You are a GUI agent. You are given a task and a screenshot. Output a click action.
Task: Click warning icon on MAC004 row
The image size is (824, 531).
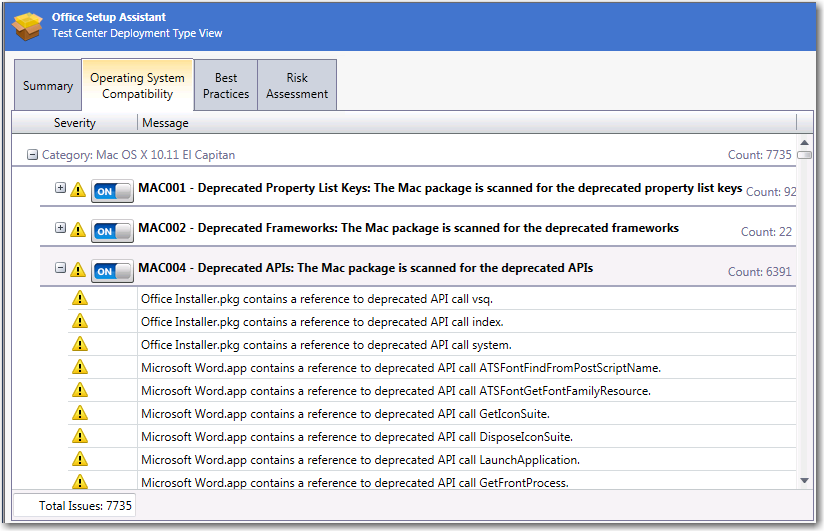[78, 269]
